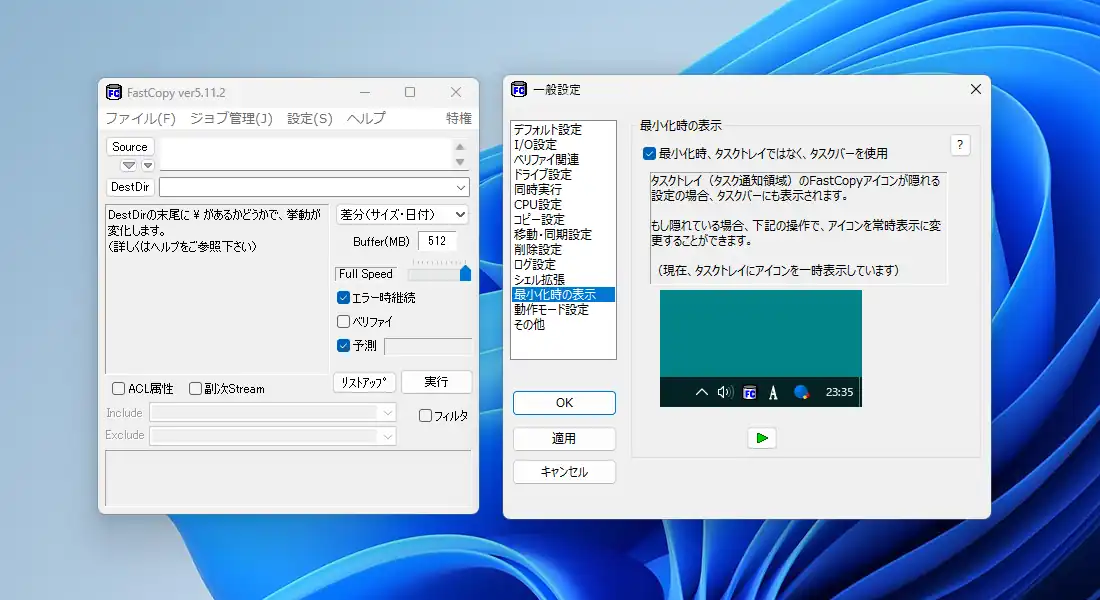Viewport: 1100px width, 600px height.
Task: Click the speaker icon in the tray preview
Action: 725,392
